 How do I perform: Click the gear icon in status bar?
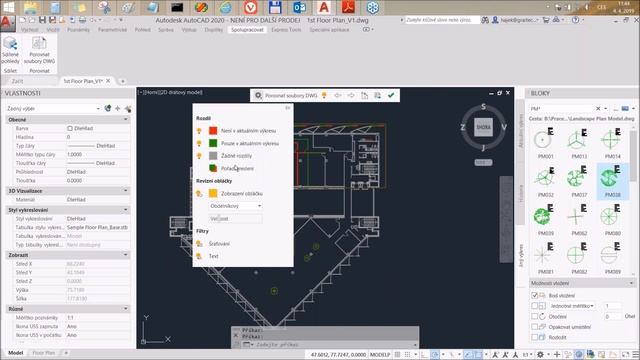click(x=540, y=355)
